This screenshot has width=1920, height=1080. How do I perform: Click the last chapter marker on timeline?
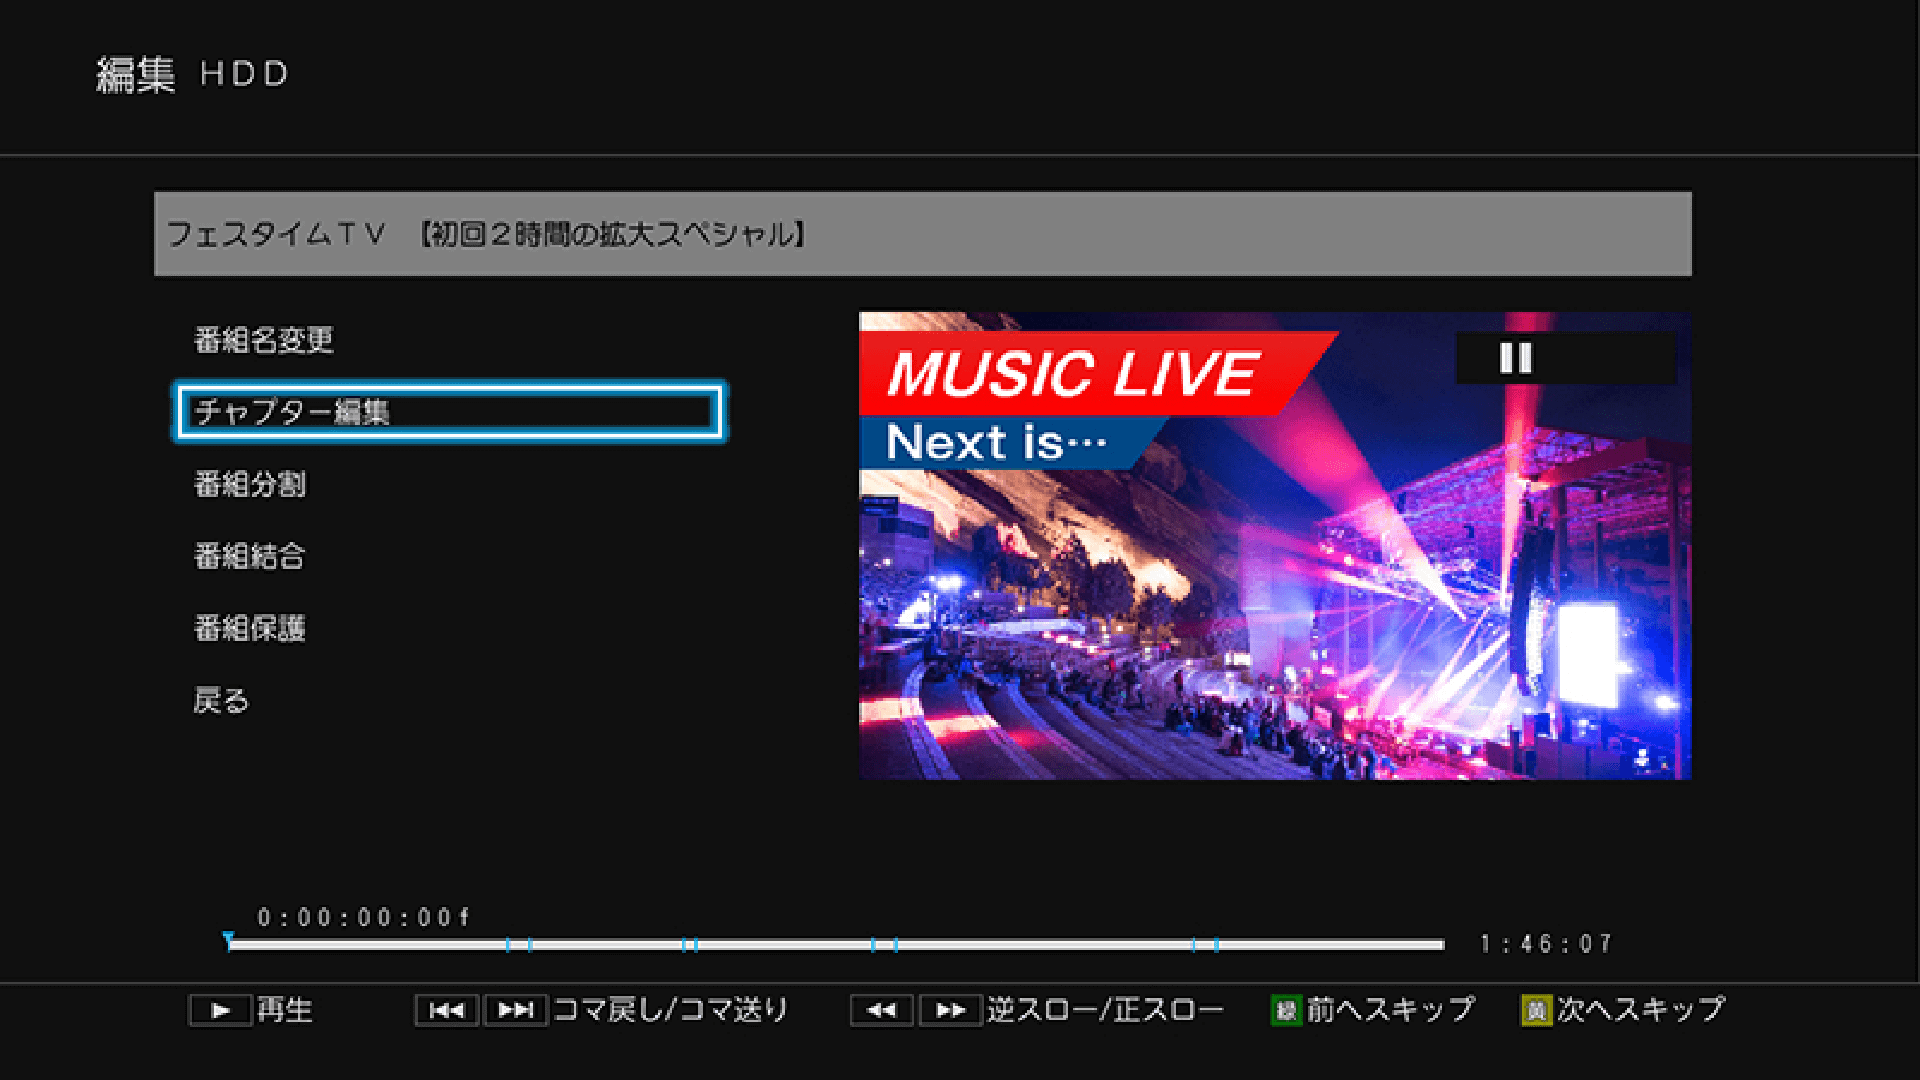(1216, 944)
